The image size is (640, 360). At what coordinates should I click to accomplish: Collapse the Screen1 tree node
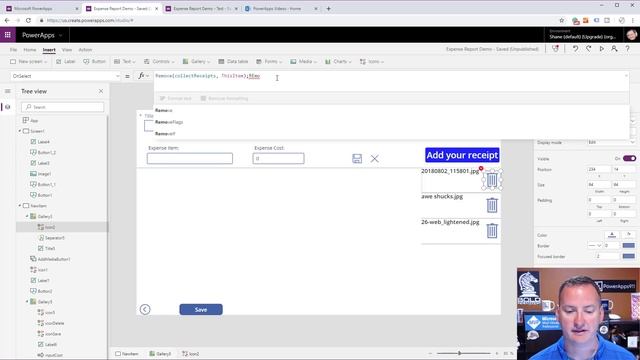coord(20,131)
